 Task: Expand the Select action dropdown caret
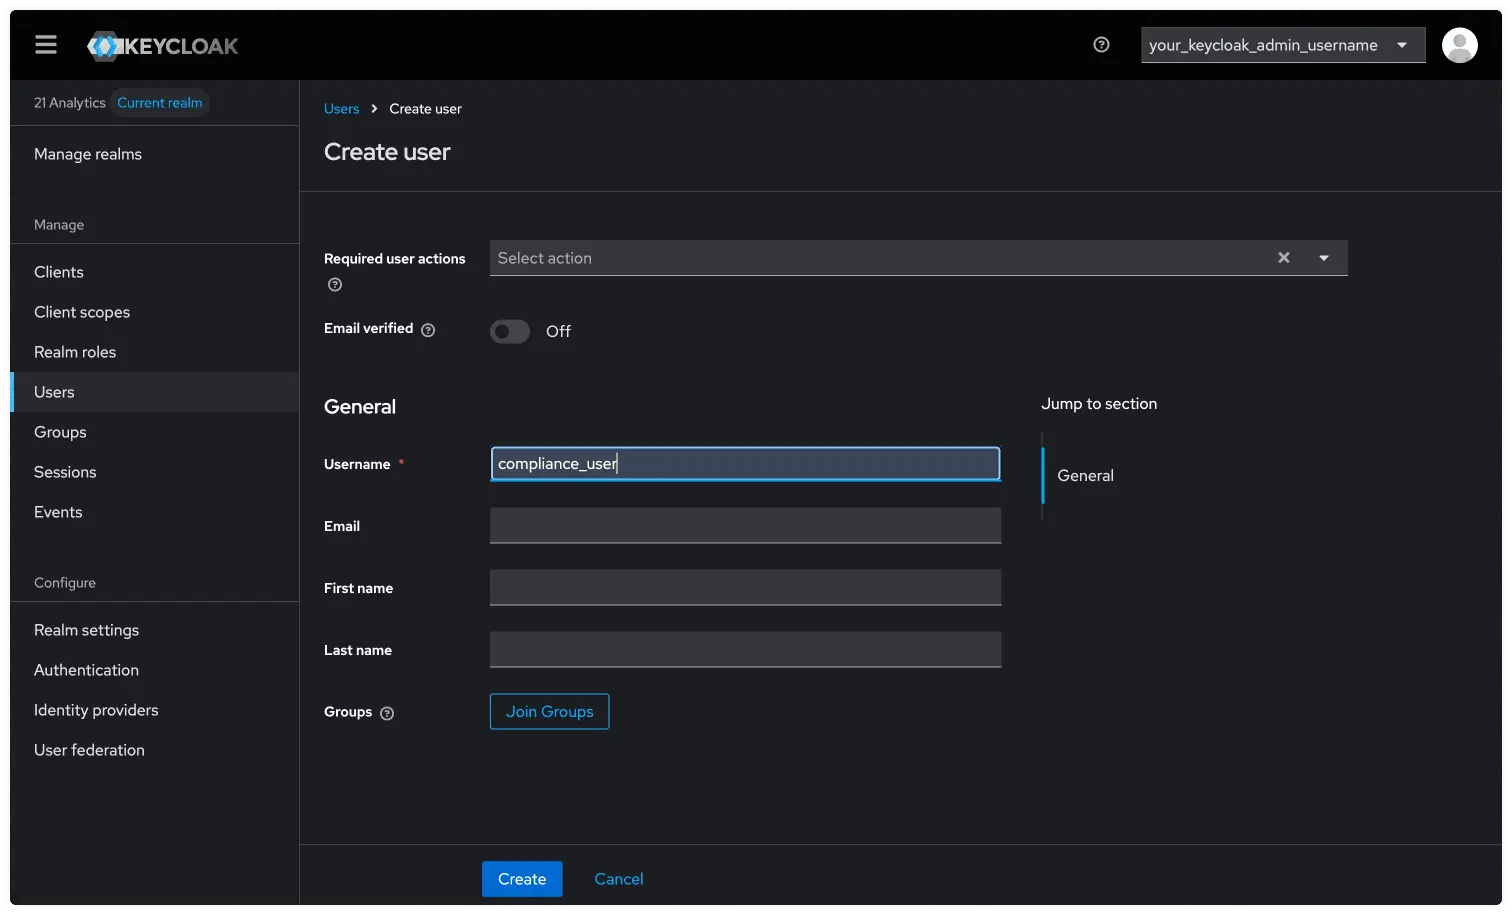click(x=1324, y=257)
